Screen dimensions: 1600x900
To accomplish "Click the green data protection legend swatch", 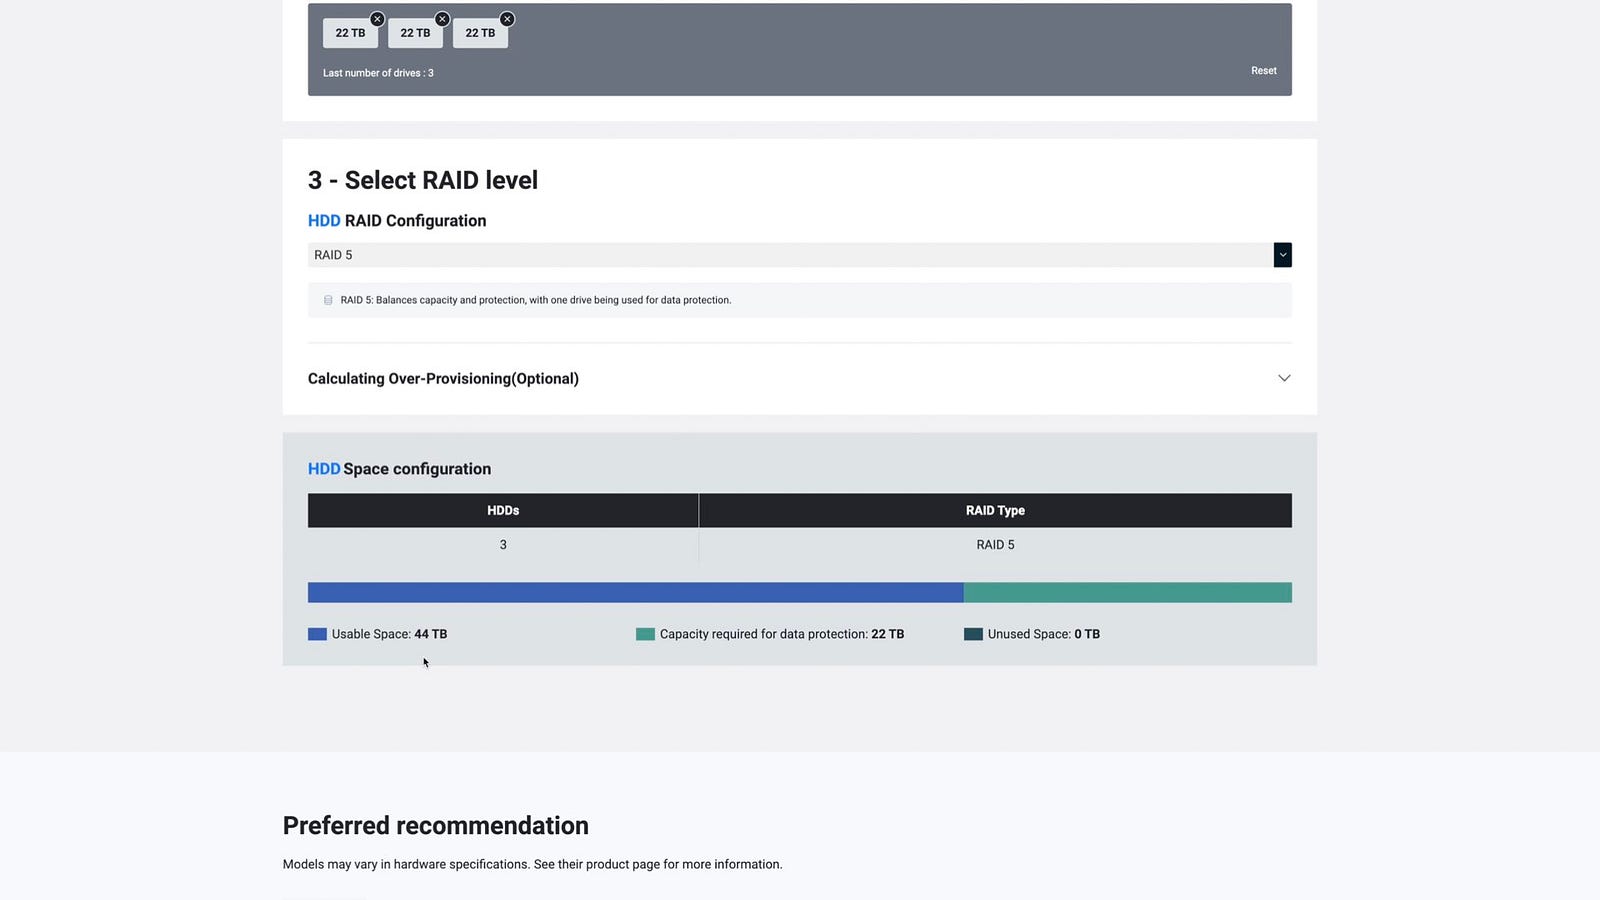I will (x=645, y=634).
